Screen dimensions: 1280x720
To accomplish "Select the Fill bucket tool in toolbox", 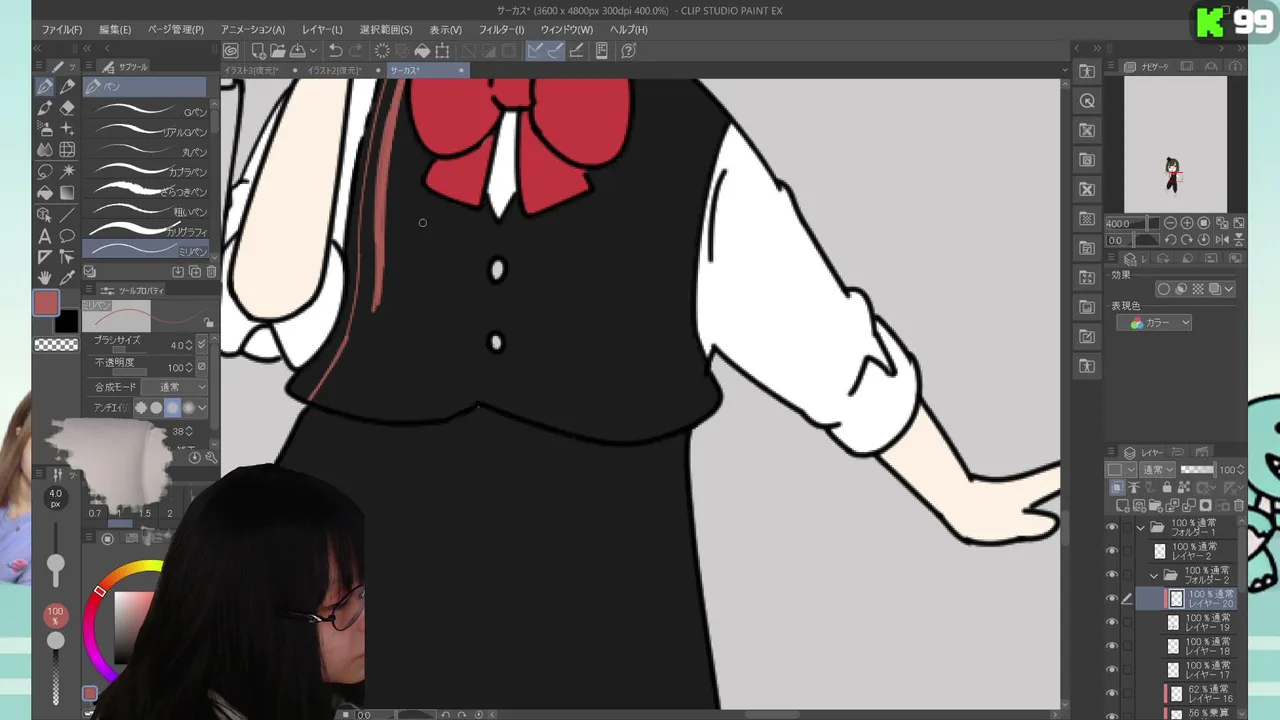I will coord(45,192).
